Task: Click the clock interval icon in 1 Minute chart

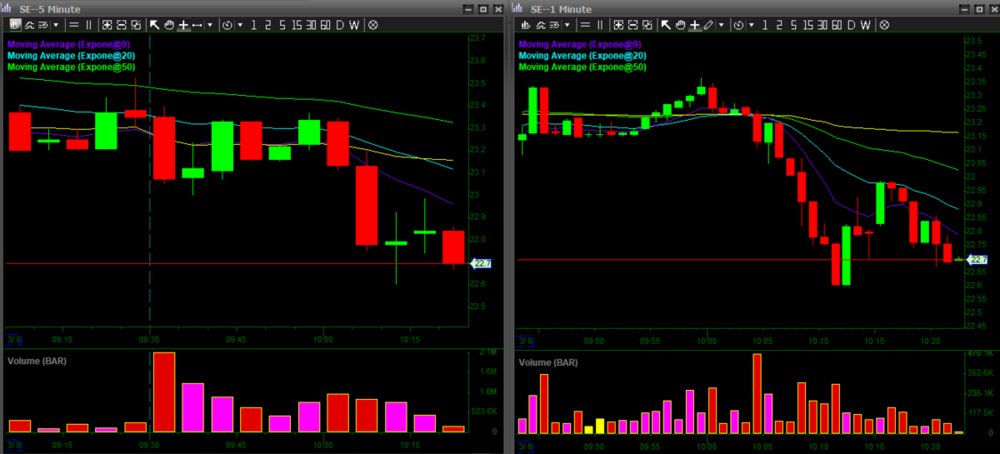Action: pyautogui.click(x=740, y=23)
